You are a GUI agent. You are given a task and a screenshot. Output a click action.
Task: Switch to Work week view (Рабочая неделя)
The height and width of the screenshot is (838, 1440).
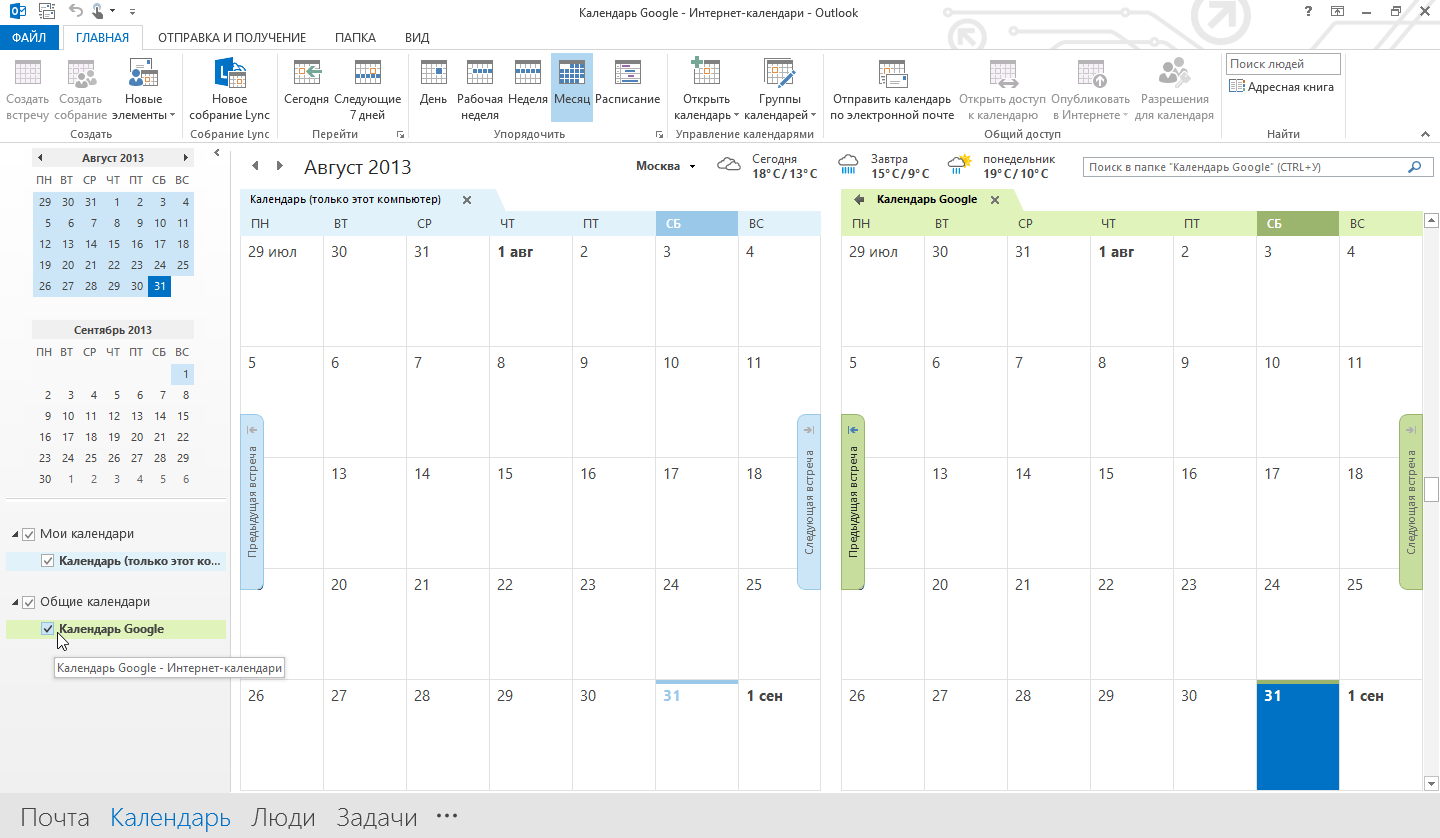tap(480, 89)
